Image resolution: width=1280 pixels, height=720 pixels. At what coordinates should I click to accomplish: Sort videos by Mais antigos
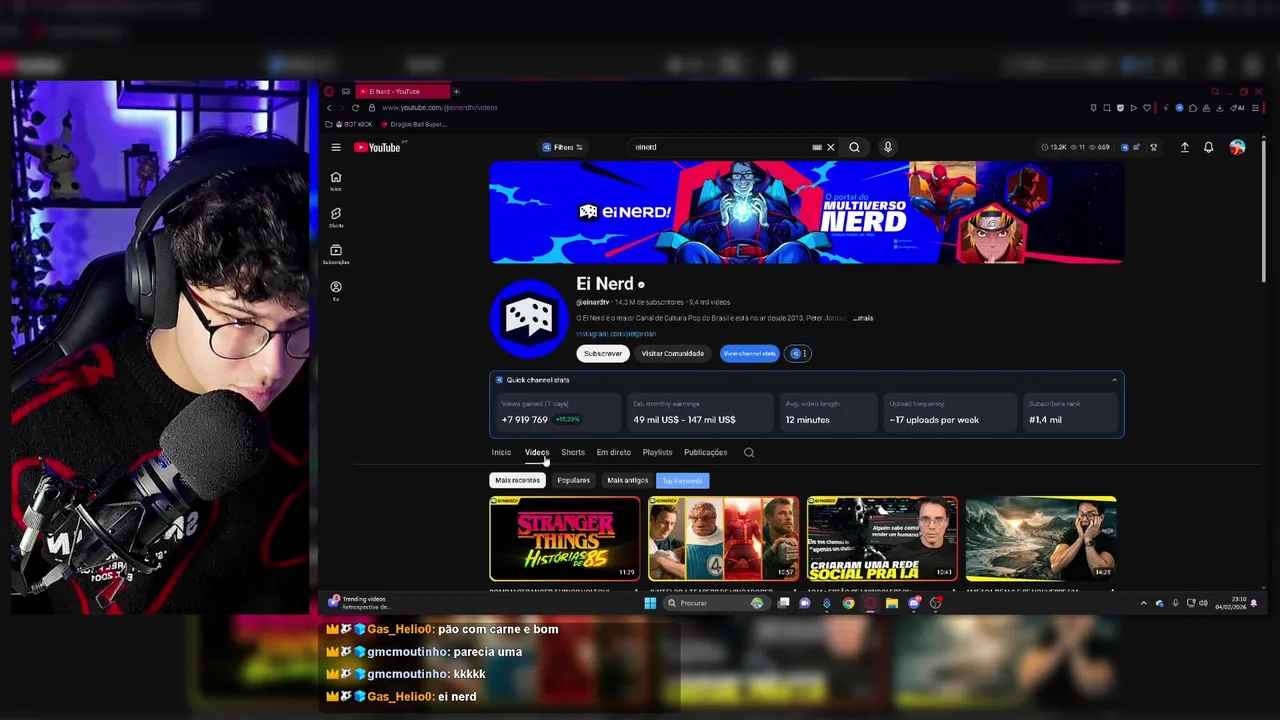click(x=628, y=480)
